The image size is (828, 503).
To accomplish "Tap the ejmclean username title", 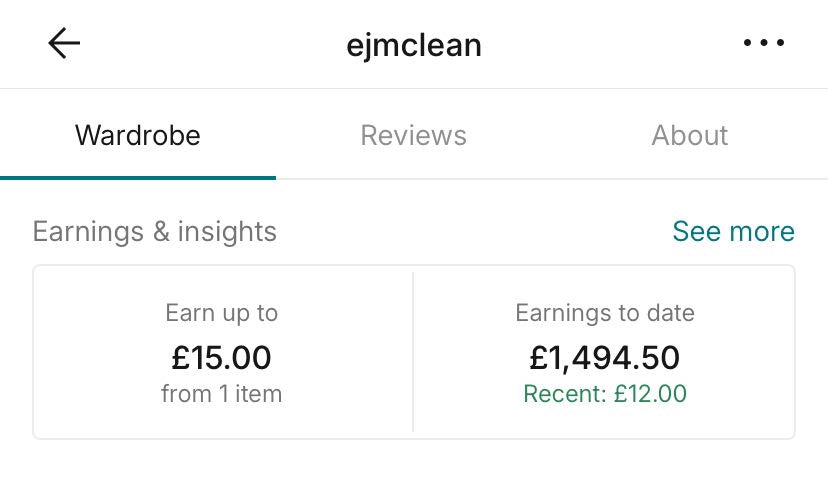I will pyautogui.click(x=413, y=45).
